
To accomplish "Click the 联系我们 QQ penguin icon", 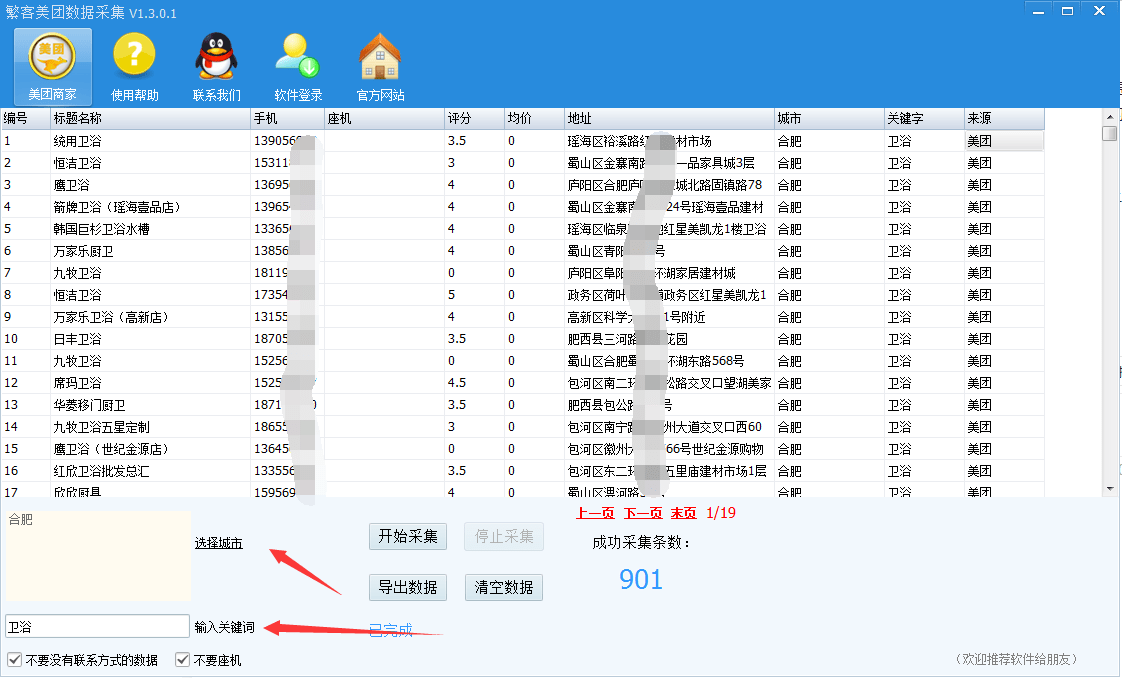I will [216, 67].
